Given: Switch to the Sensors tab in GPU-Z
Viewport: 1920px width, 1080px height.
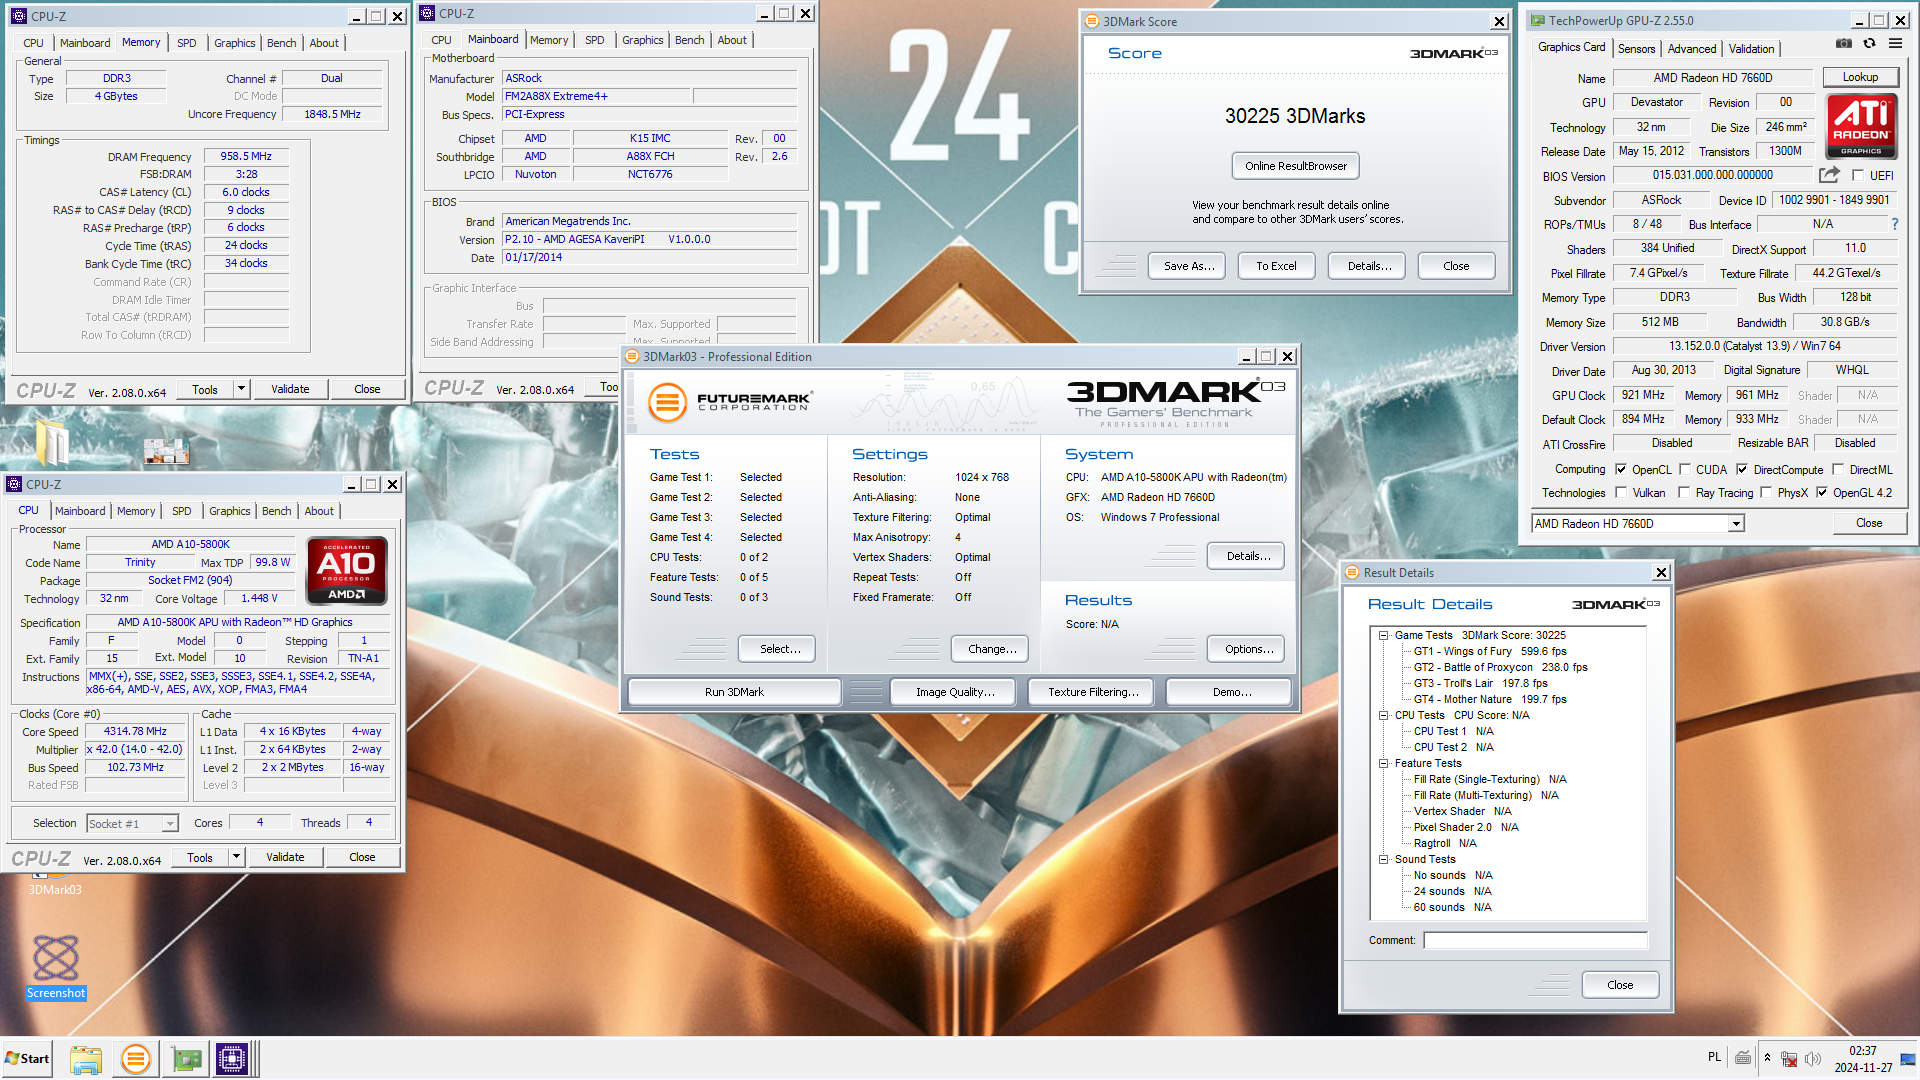Looking at the screenshot, I should click(x=1636, y=48).
